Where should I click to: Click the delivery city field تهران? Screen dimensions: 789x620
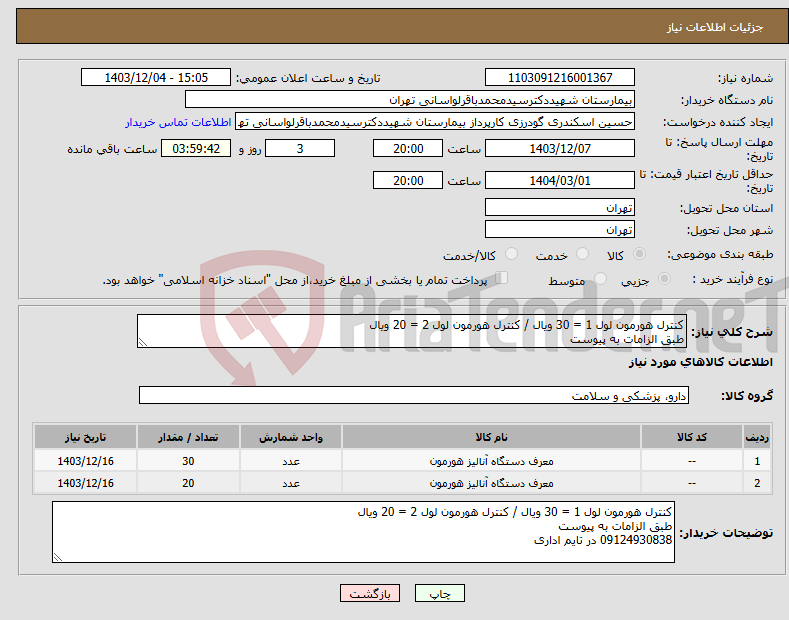(x=560, y=229)
